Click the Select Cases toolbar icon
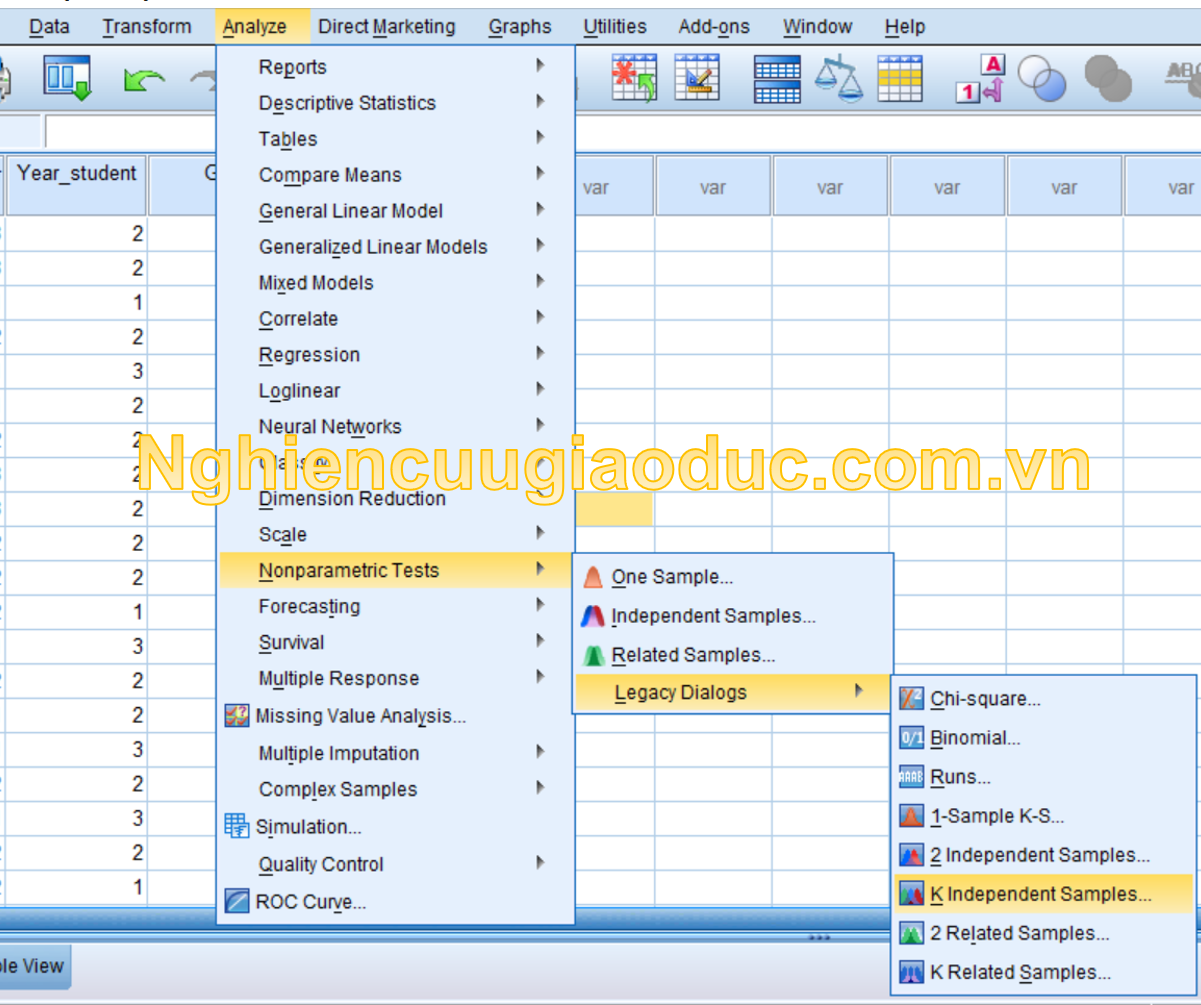The image size is (1201, 1005). 900,78
